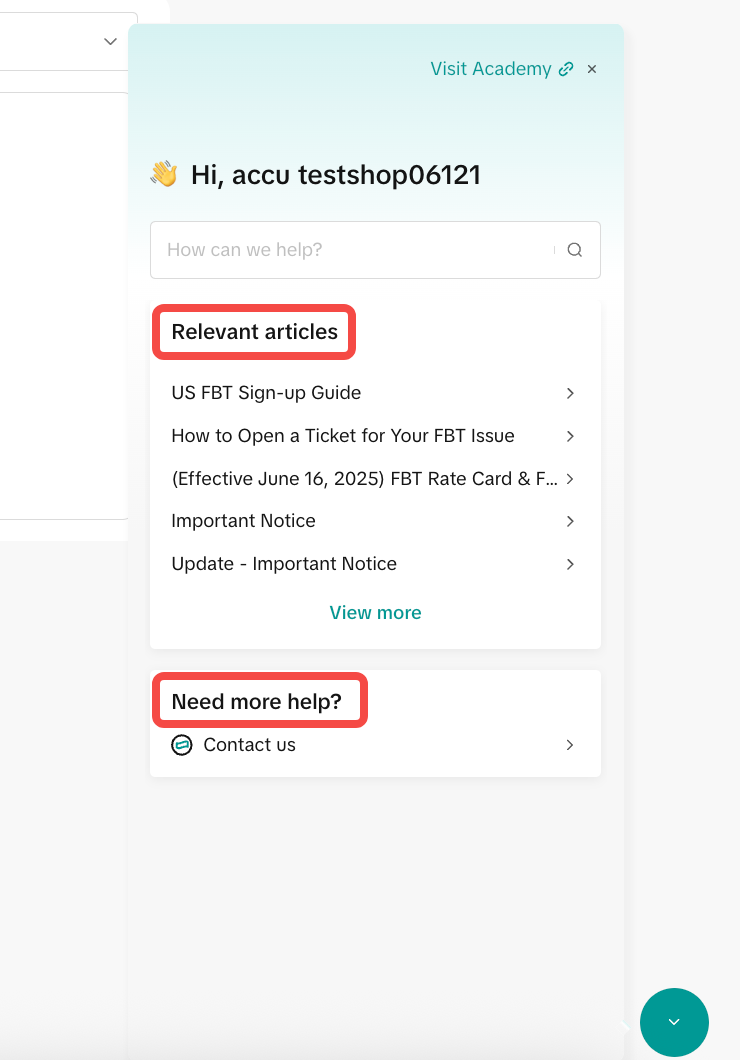This screenshot has height=1060, width=740.
Task: Open the Effective June 16, 2025 FBT article
Action: [x=364, y=479]
